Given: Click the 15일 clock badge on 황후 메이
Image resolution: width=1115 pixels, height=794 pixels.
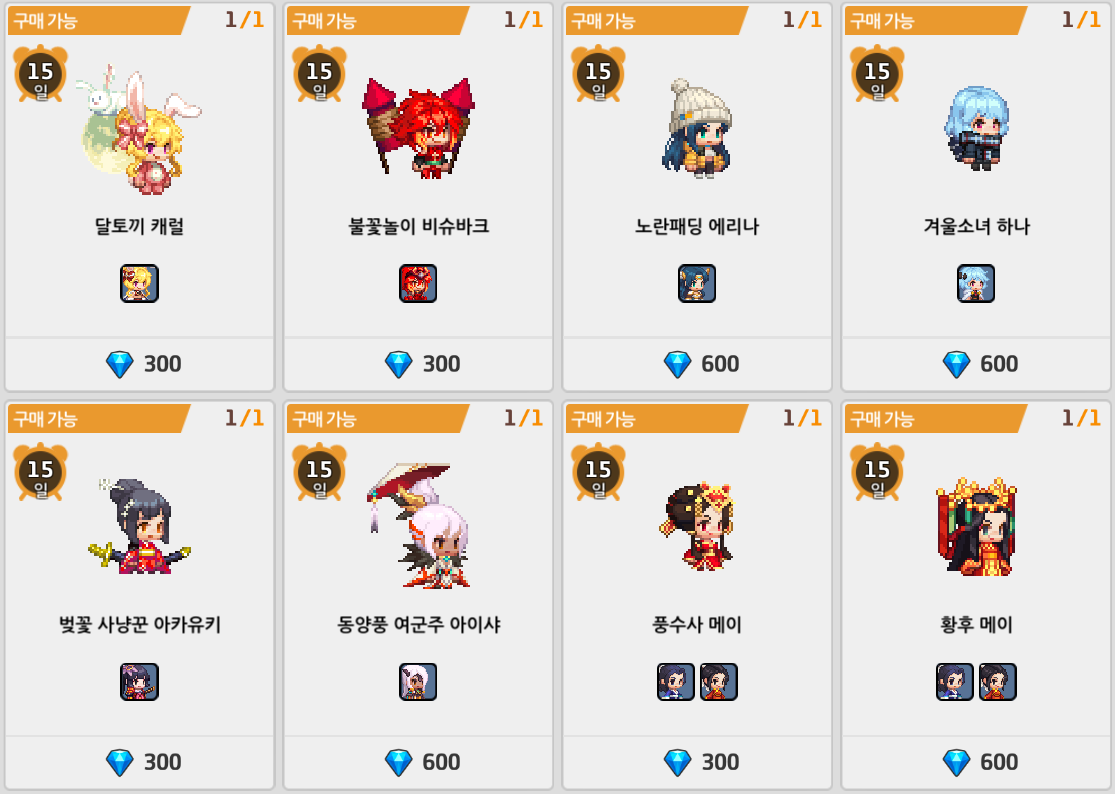Looking at the screenshot, I should click(877, 472).
